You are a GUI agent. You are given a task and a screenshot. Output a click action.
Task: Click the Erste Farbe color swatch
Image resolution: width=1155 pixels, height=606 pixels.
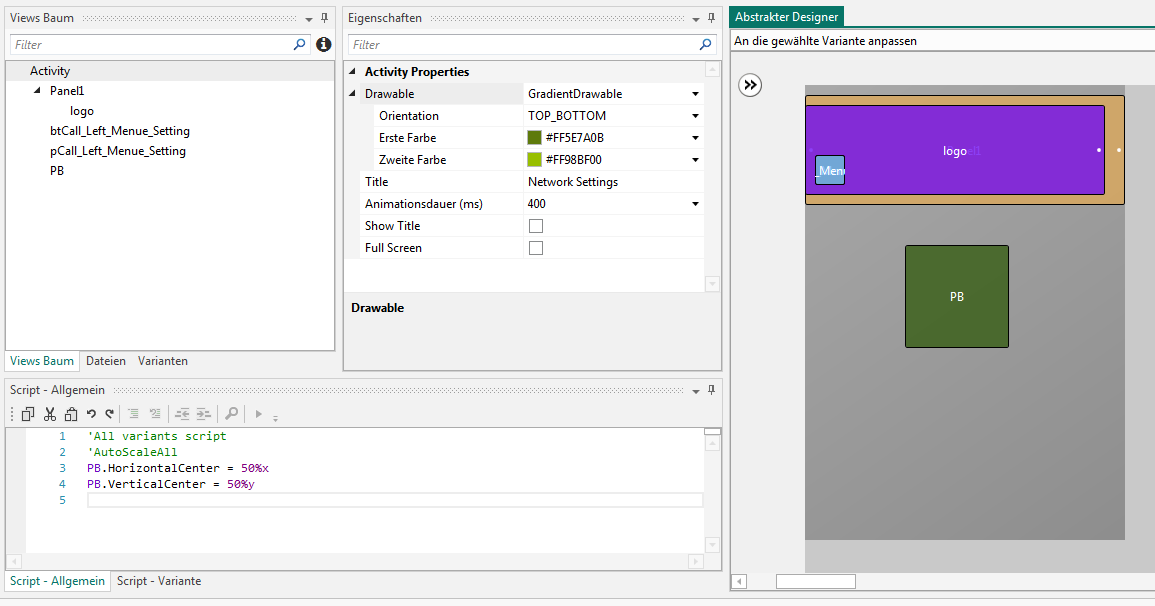pyautogui.click(x=534, y=138)
